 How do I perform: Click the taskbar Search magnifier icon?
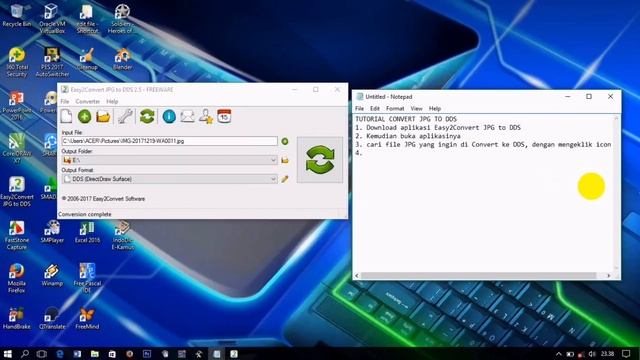(24, 354)
